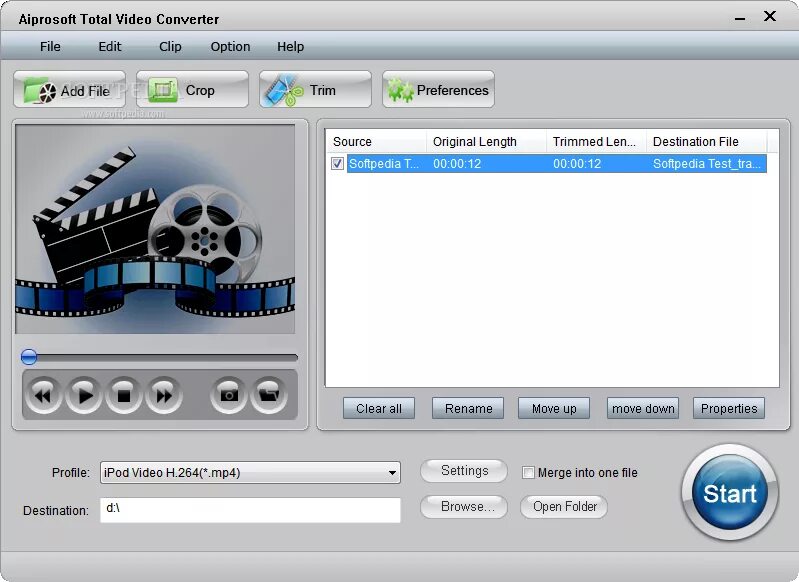The width and height of the screenshot is (799, 582).
Task: Click the Softpedia Test_tra... destination cell
Action: (x=707, y=164)
